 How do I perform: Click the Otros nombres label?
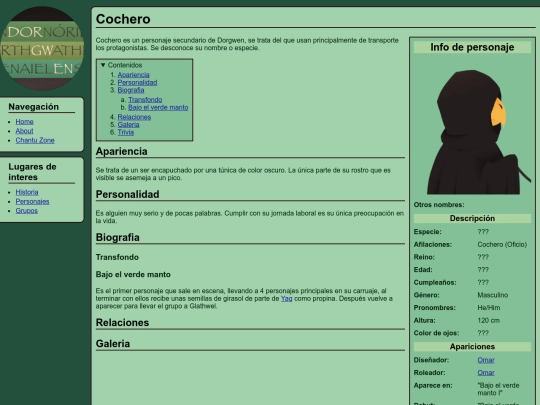pyautogui.click(x=439, y=205)
